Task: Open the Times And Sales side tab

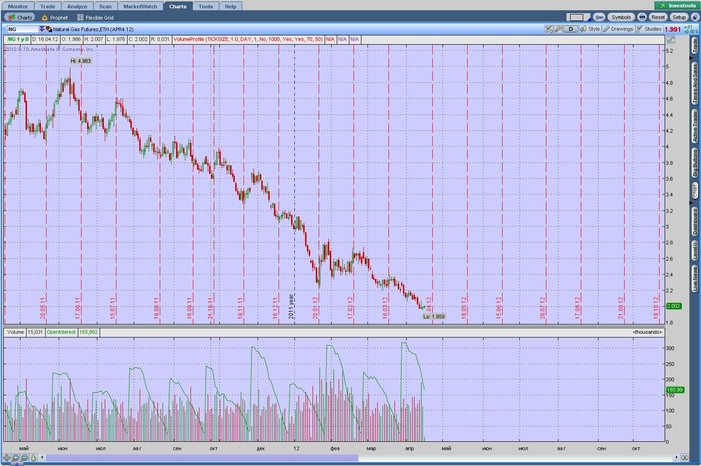Action: pyautogui.click(x=695, y=83)
